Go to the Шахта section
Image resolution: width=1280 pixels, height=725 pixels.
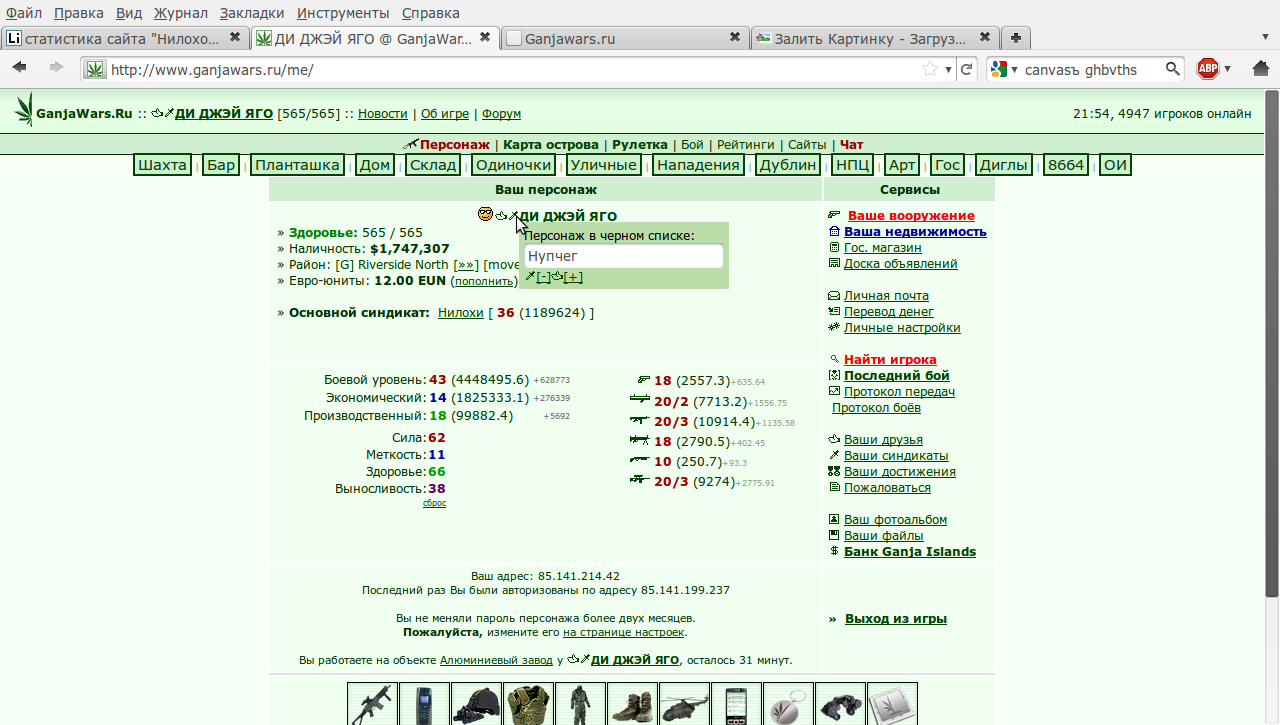point(162,165)
